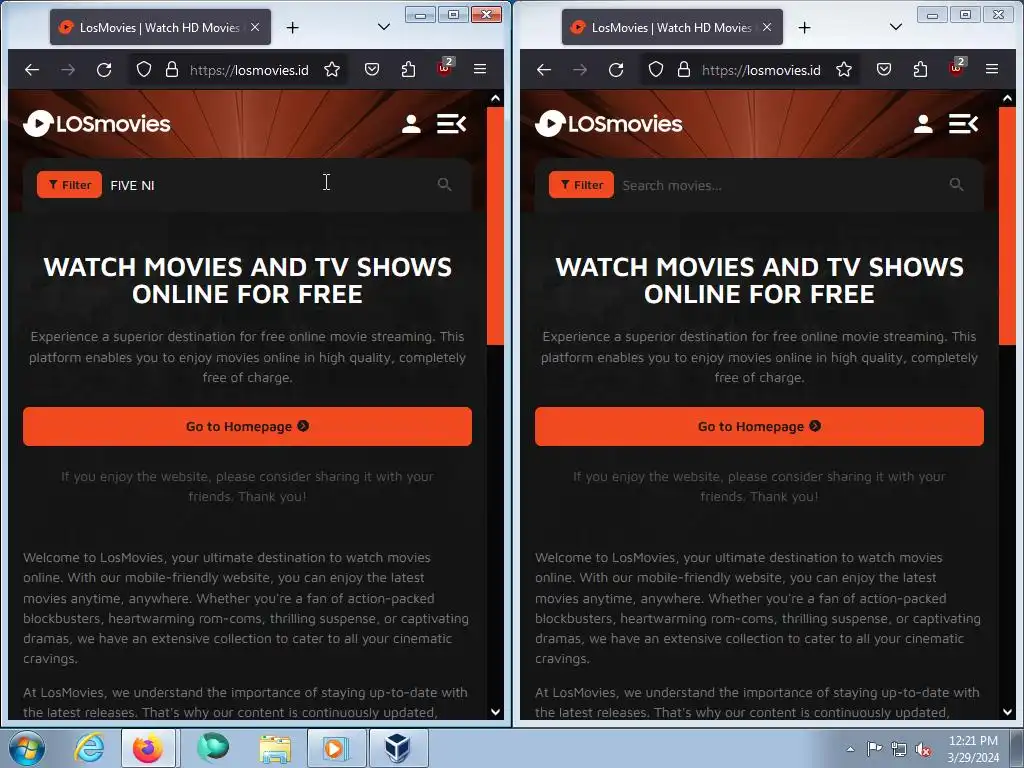The image size is (1024, 768).
Task: Expand list all tabs chevron in left window
Action: tap(384, 27)
